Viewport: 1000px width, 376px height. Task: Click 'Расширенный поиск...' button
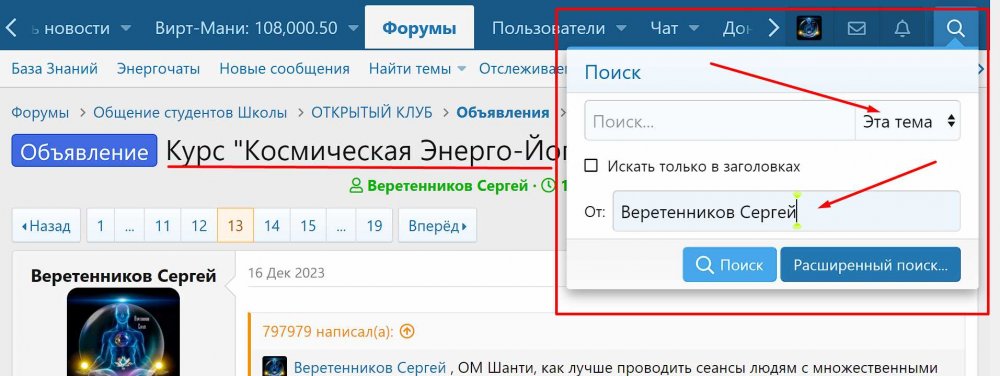point(871,264)
